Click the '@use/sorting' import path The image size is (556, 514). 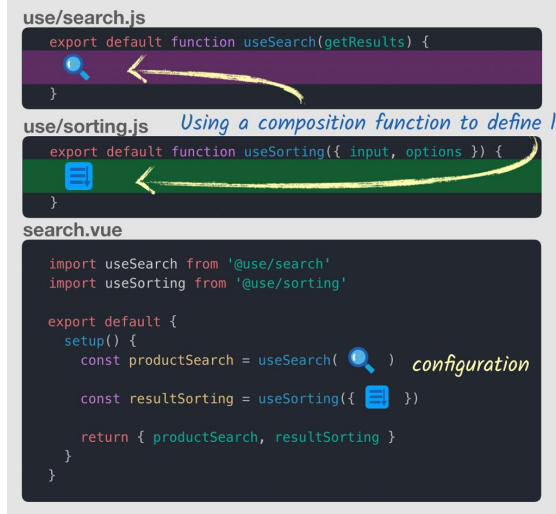point(291,283)
